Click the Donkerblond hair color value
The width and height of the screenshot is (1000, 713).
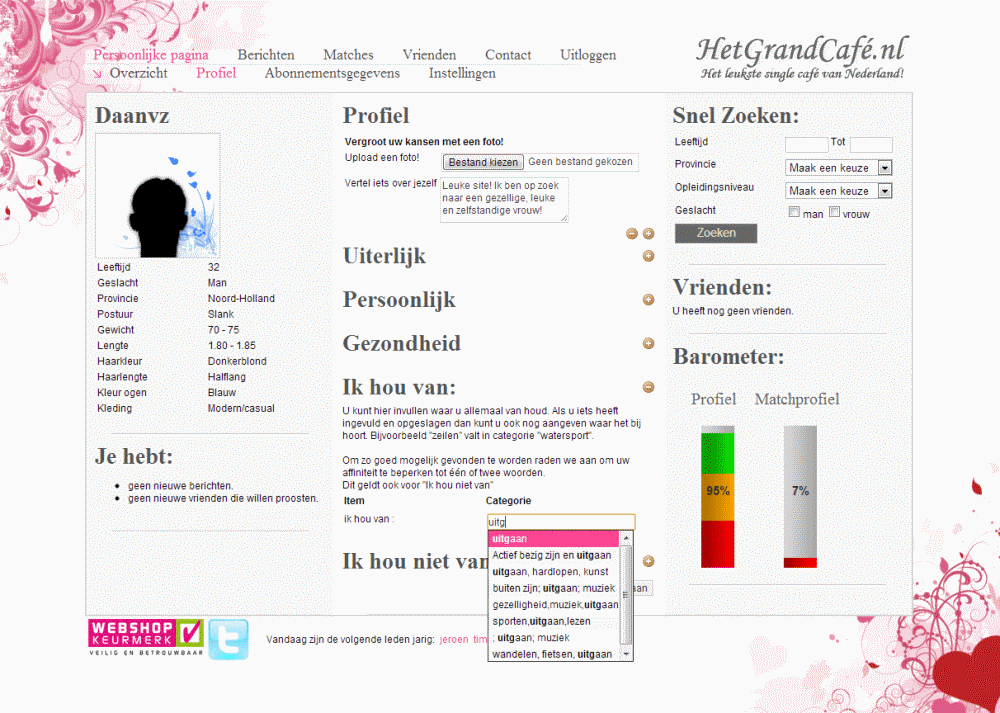237,361
